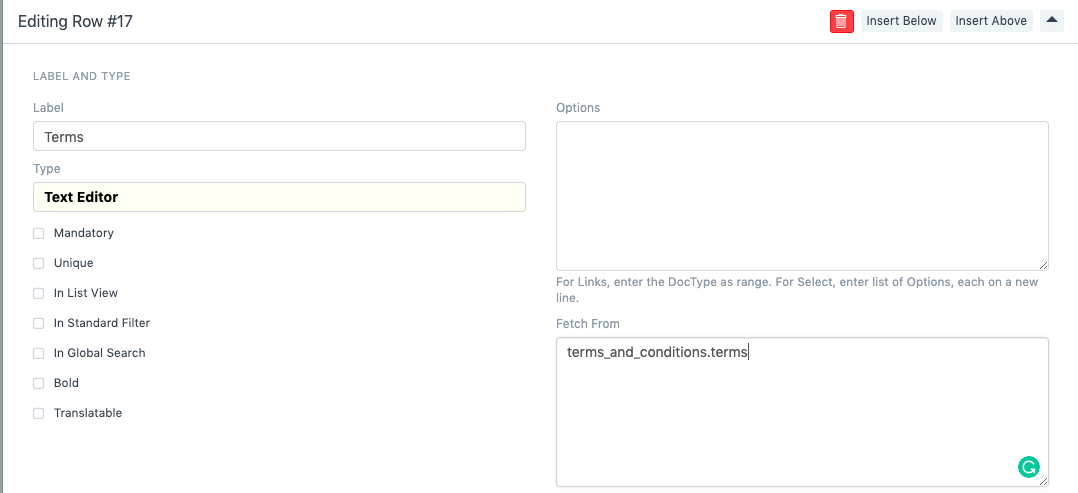Delete row with red trash icon
Image resolution: width=1078 pixels, height=493 pixels.
[x=841, y=21]
